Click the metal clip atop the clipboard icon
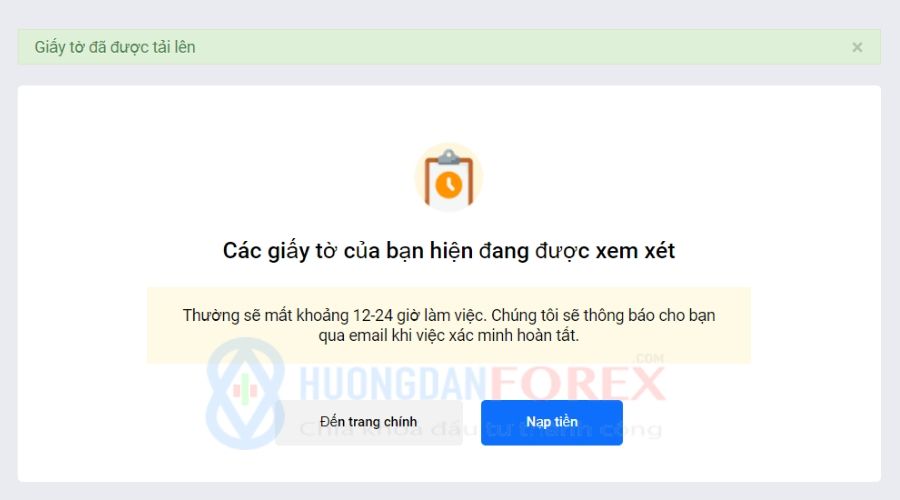The width and height of the screenshot is (900, 500). [x=449, y=156]
